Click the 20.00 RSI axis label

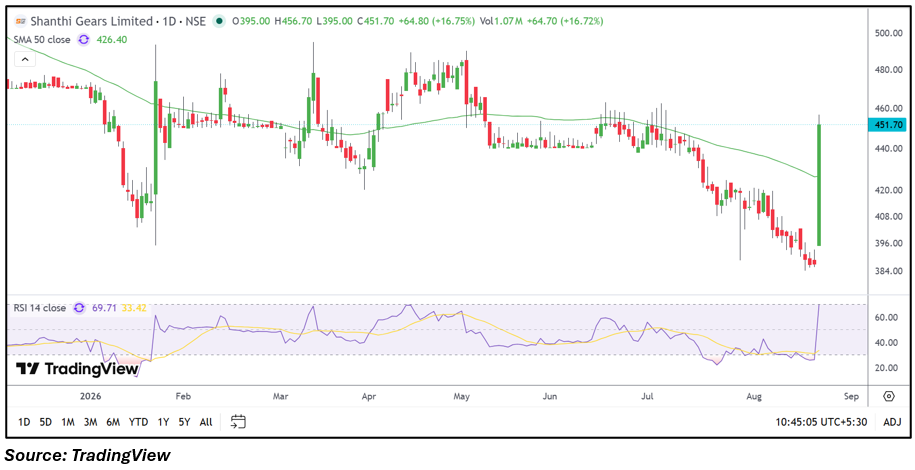886,368
